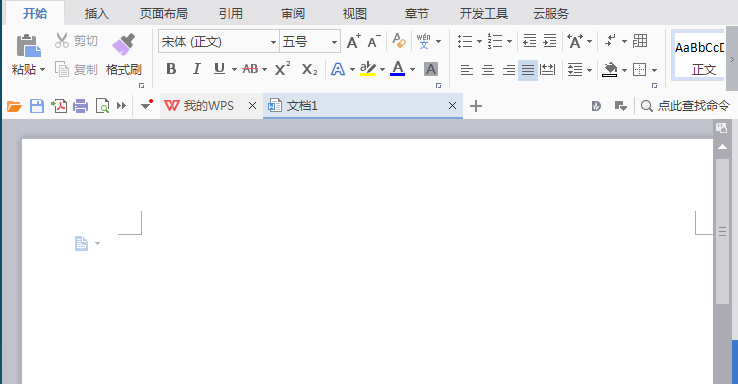Increase font size with A+ icon
738x384 pixels.
coord(353,41)
